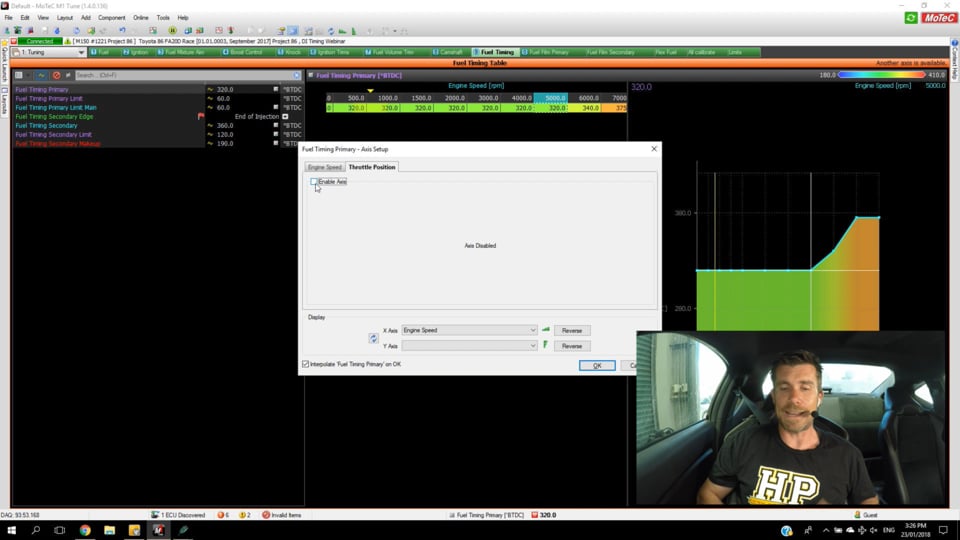
Task: Open the File menu
Action: [9, 18]
